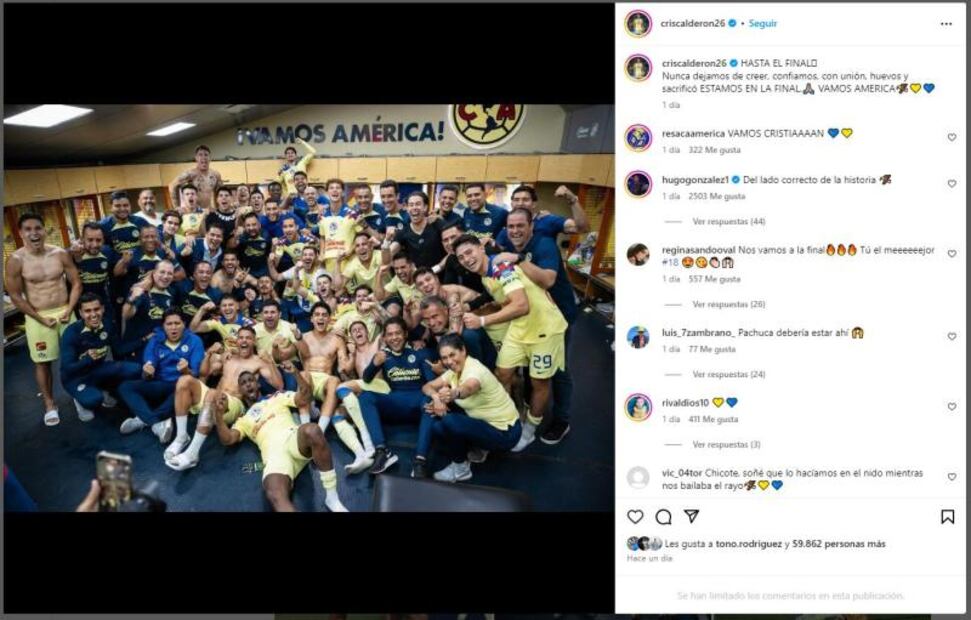Open the comment bubble icon
The image size is (971, 620).
click(x=663, y=517)
